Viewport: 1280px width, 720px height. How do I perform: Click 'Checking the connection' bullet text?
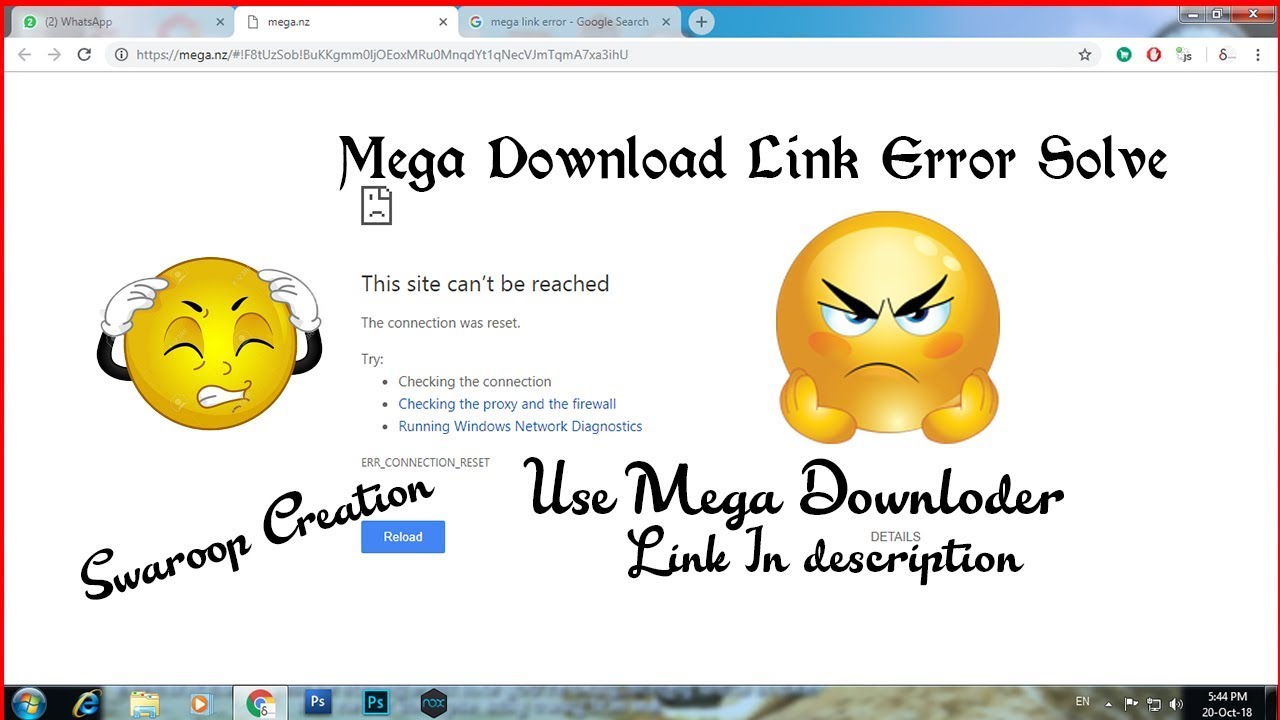pos(475,382)
